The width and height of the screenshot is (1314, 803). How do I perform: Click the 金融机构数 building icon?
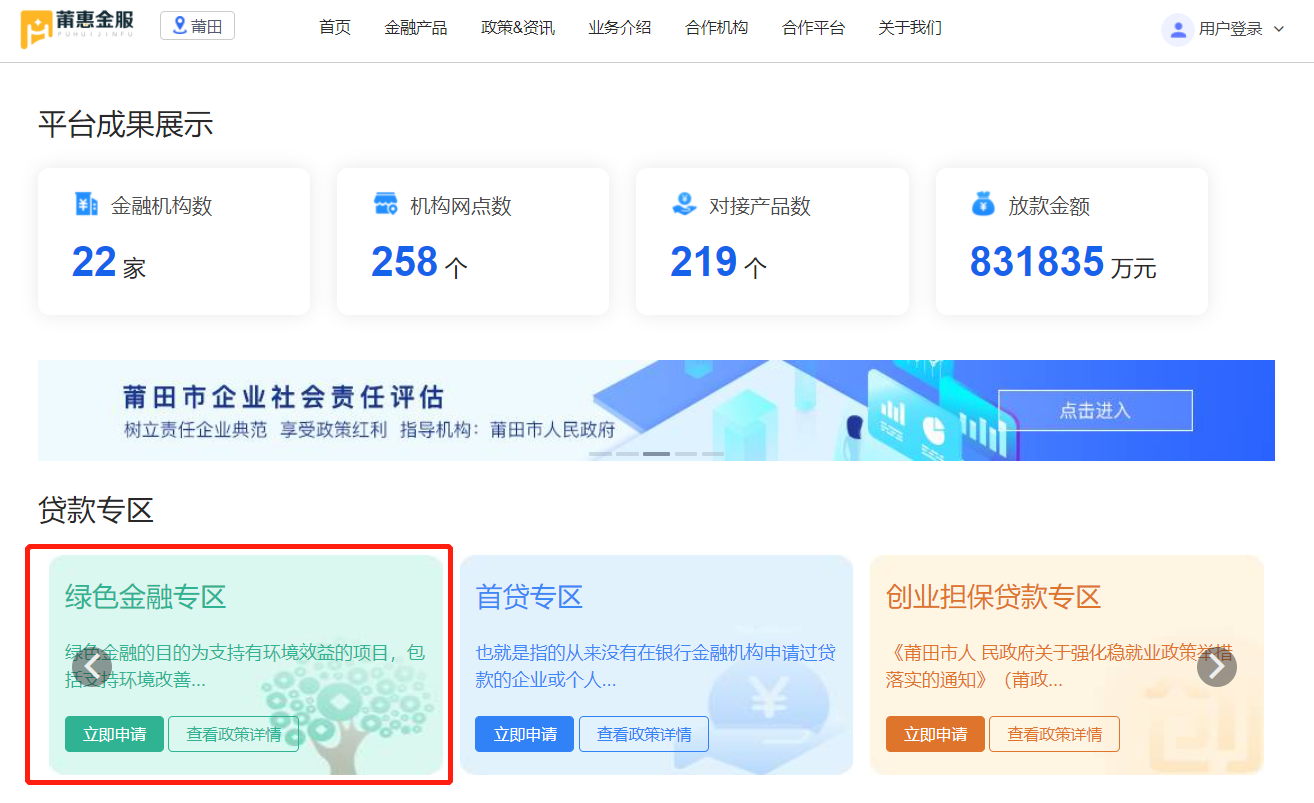click(x=86, y=204)
